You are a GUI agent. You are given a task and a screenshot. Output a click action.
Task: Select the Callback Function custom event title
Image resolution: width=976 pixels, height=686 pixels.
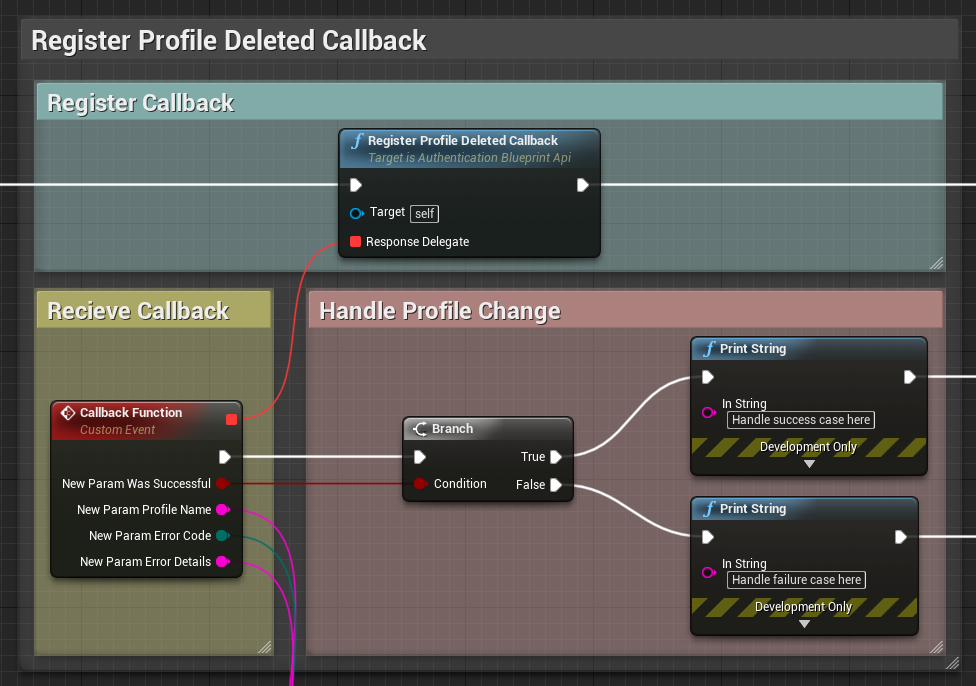click(x=131, y=413)
